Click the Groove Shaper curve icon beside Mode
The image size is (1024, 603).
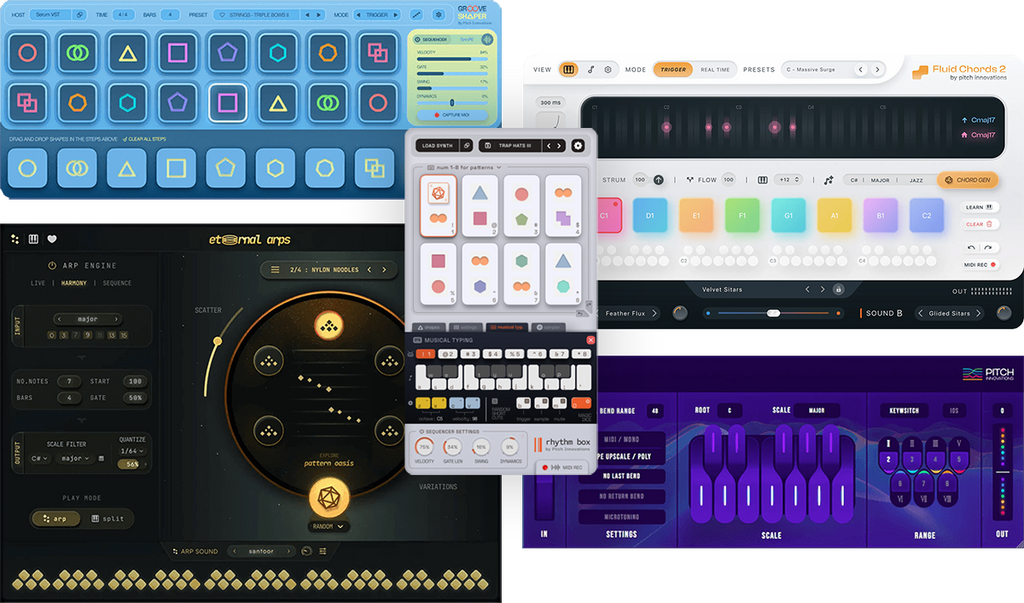point(417,14)
